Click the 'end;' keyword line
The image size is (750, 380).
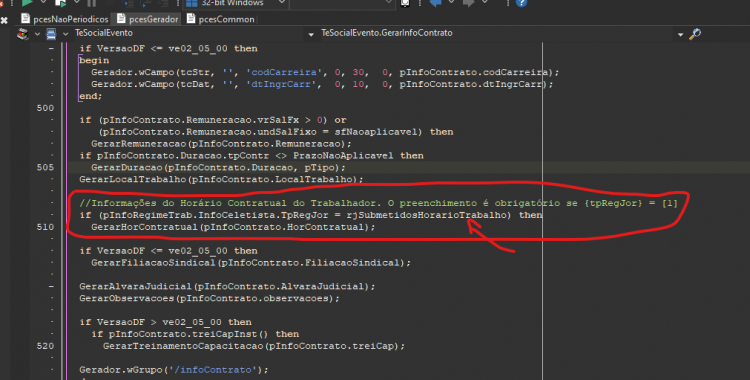point(91,96)
